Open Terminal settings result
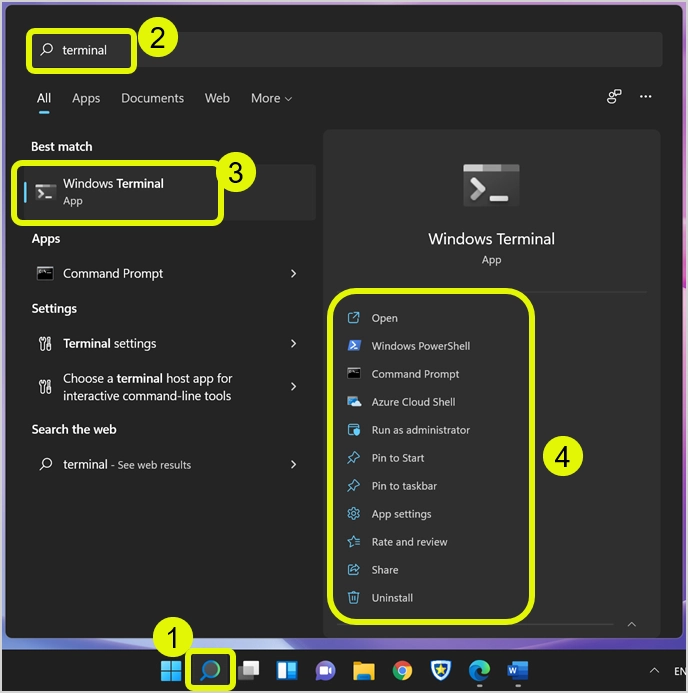Screen dimensions: 688x693 click(x=109, y=343)
